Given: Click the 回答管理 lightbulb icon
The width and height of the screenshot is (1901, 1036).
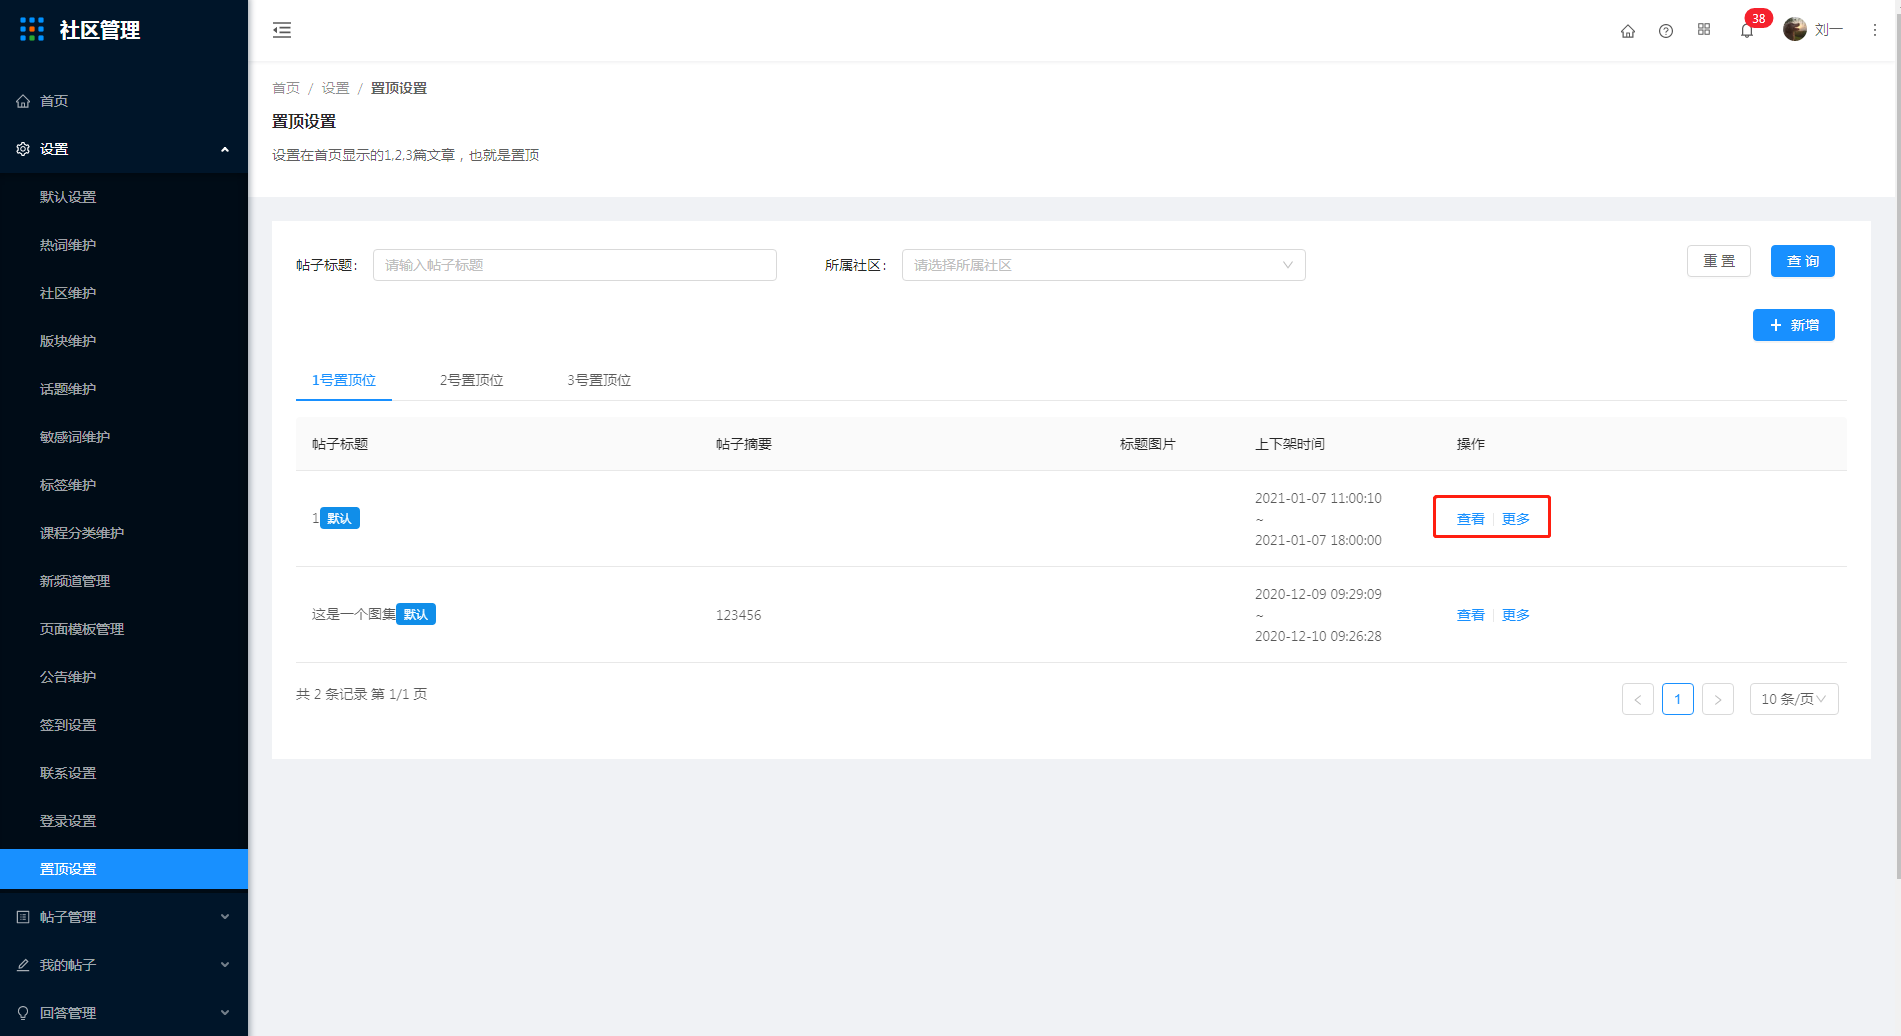Looking at the screenshot, I should 23,1013.
